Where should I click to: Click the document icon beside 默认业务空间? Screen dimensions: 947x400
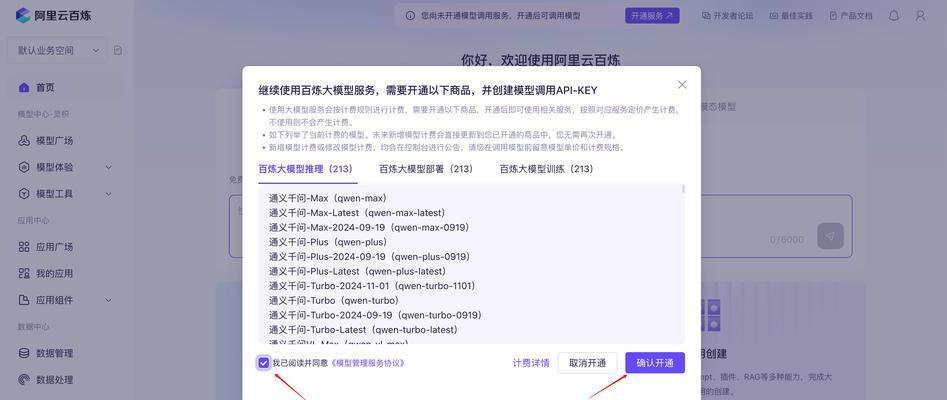118,51
